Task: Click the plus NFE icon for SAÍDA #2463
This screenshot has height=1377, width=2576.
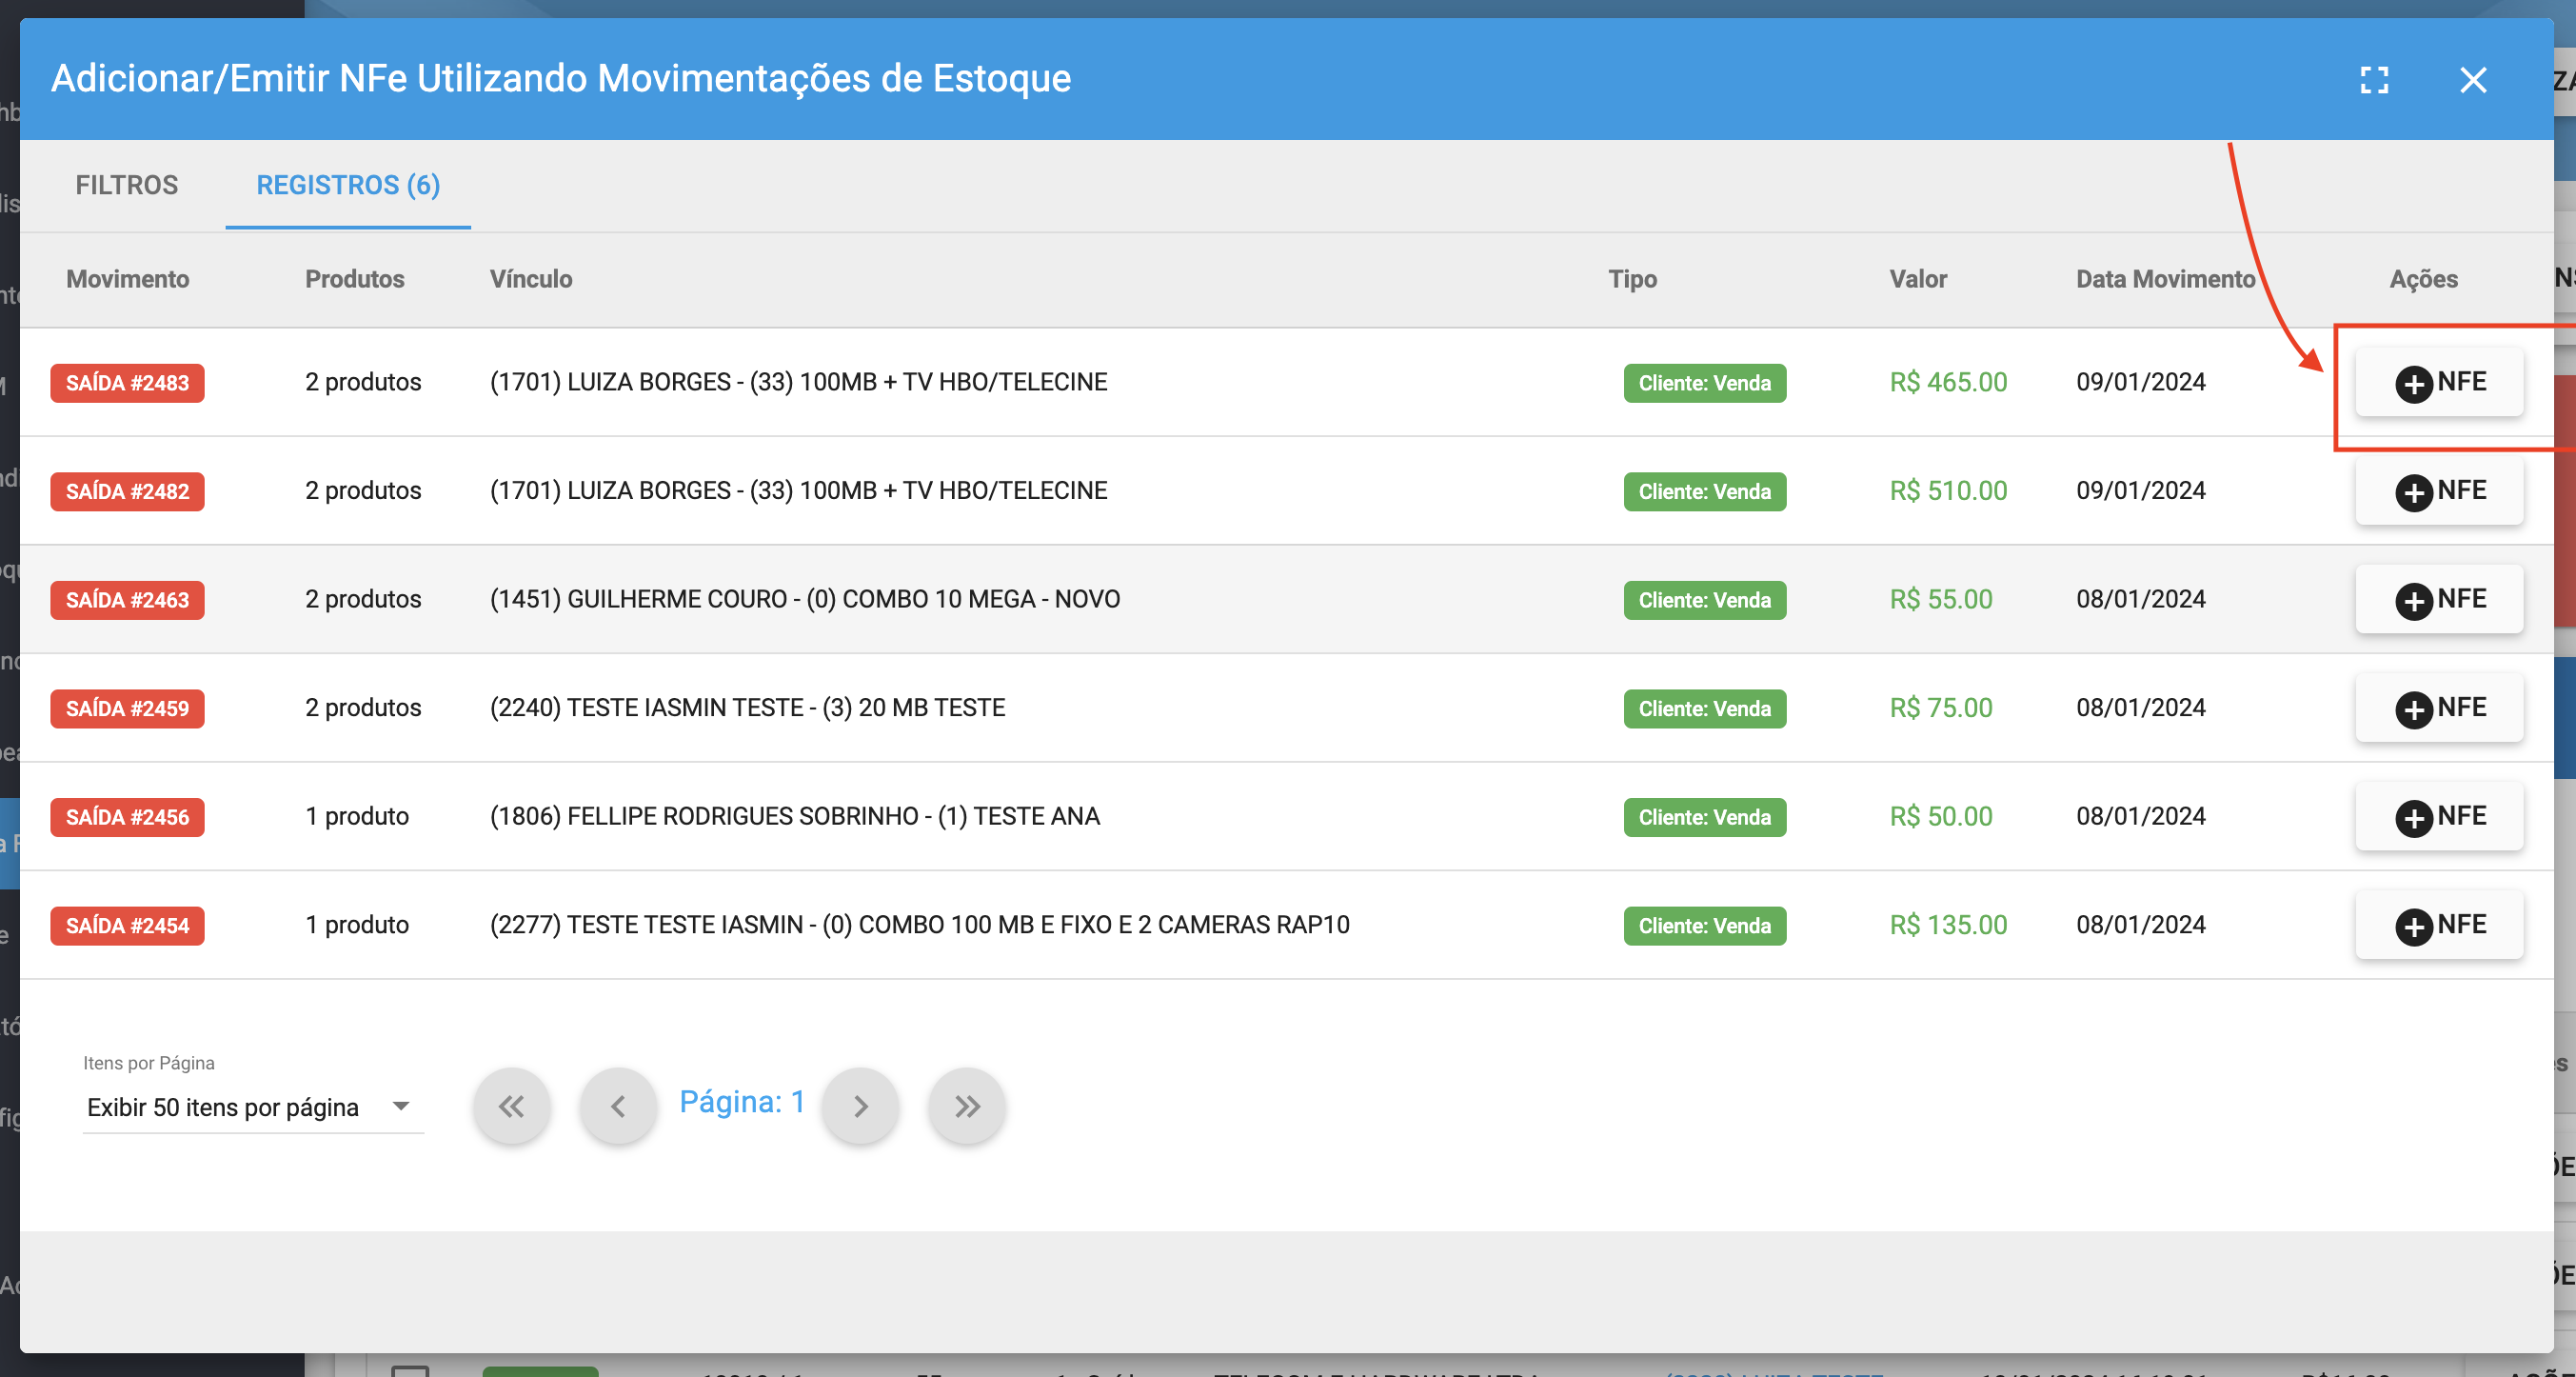Action: pos(2416,600)
